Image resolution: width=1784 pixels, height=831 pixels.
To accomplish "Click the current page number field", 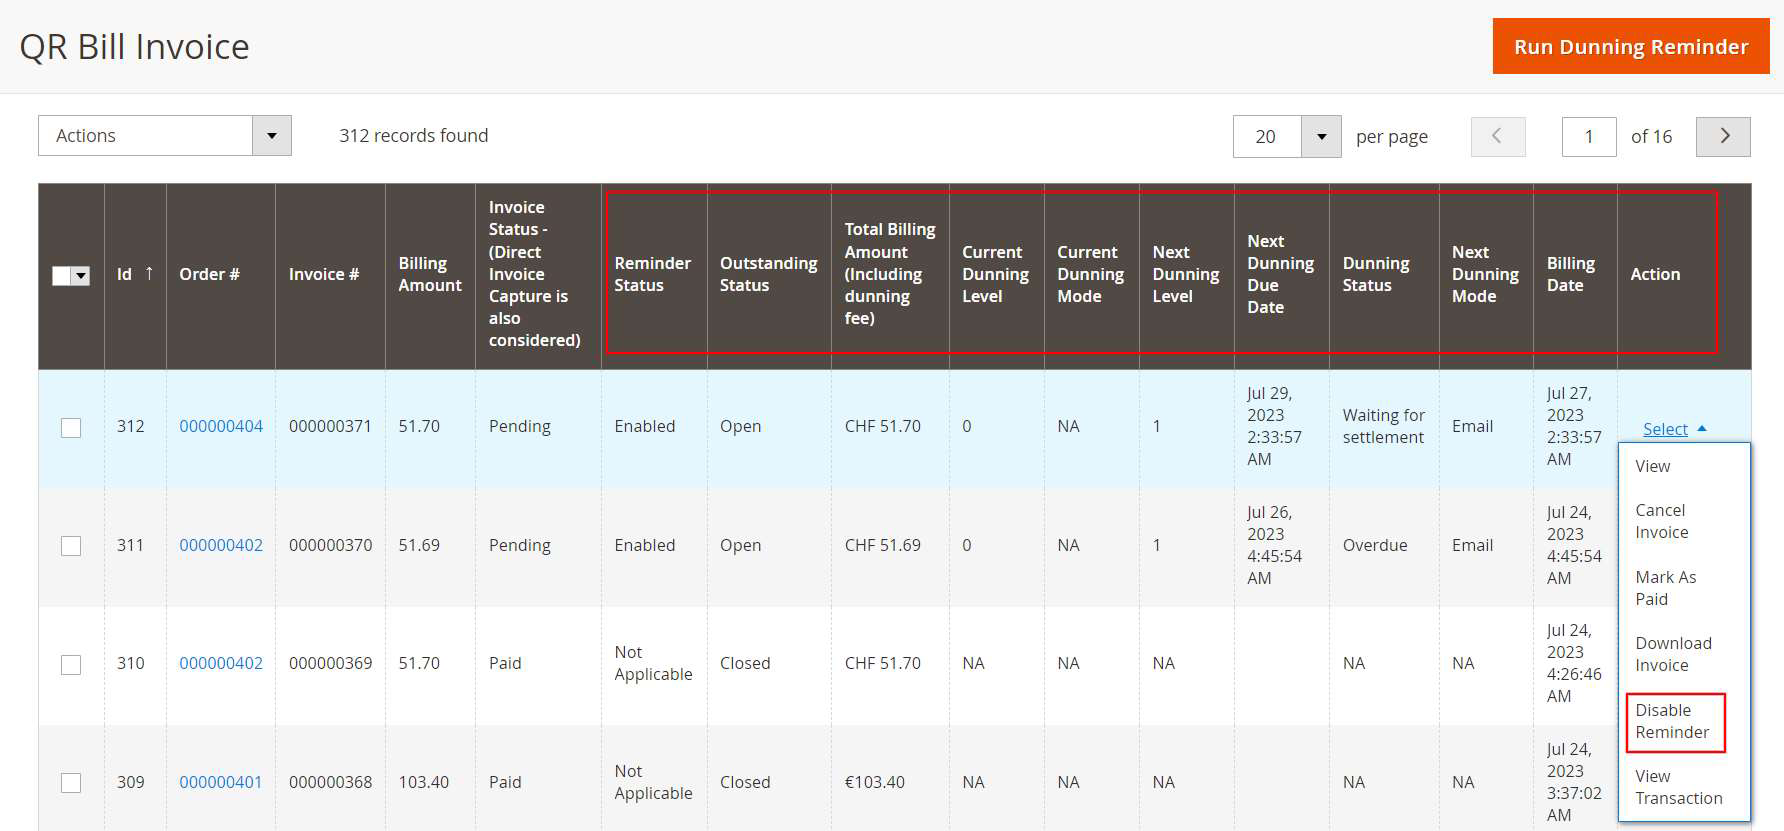I will [x=1588, y=137].
